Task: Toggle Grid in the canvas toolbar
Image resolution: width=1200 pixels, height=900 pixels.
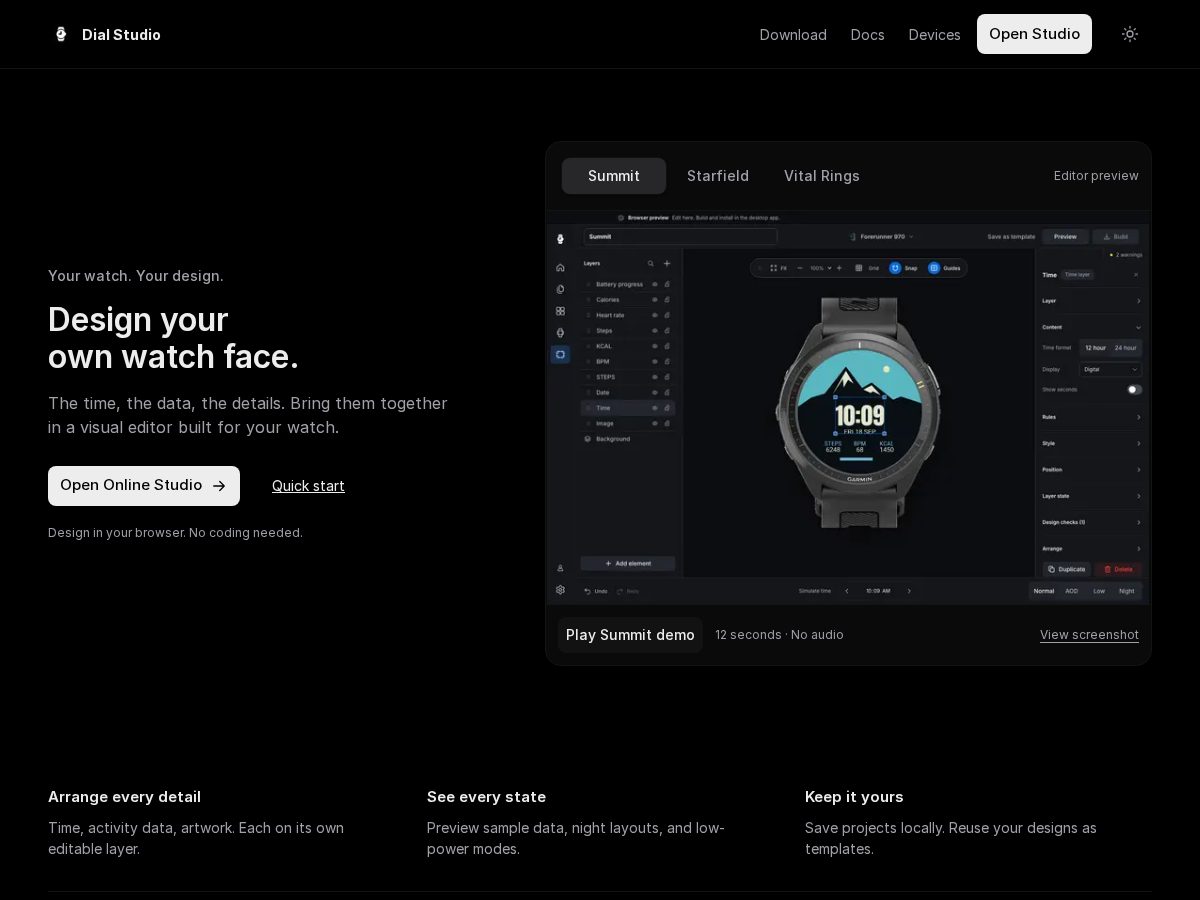Action: (x=867, y=268)
